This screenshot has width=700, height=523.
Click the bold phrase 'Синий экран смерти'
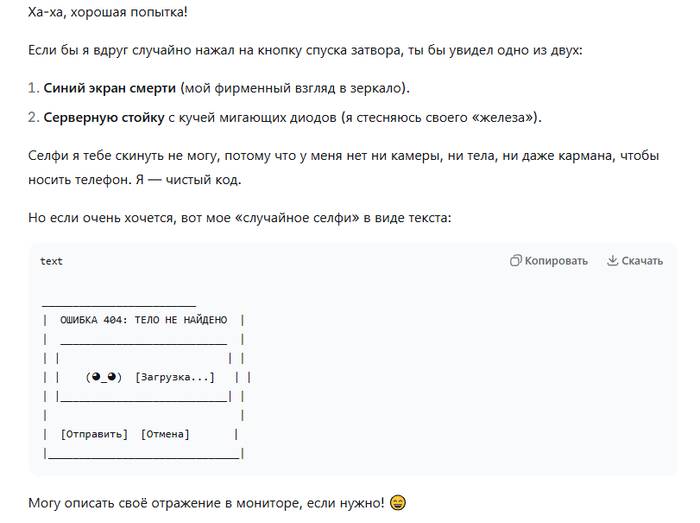pyautogui.click(x=109, y=88)
